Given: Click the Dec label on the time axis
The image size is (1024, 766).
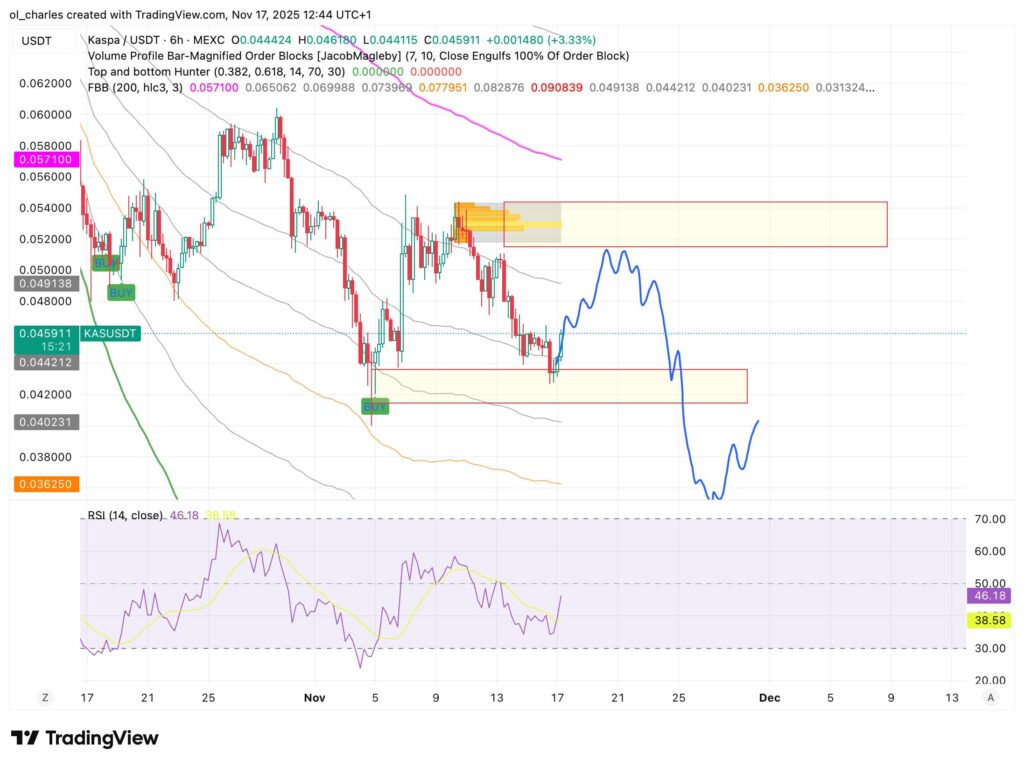Looking at the screenshot, I should click(x=770, y=697).
